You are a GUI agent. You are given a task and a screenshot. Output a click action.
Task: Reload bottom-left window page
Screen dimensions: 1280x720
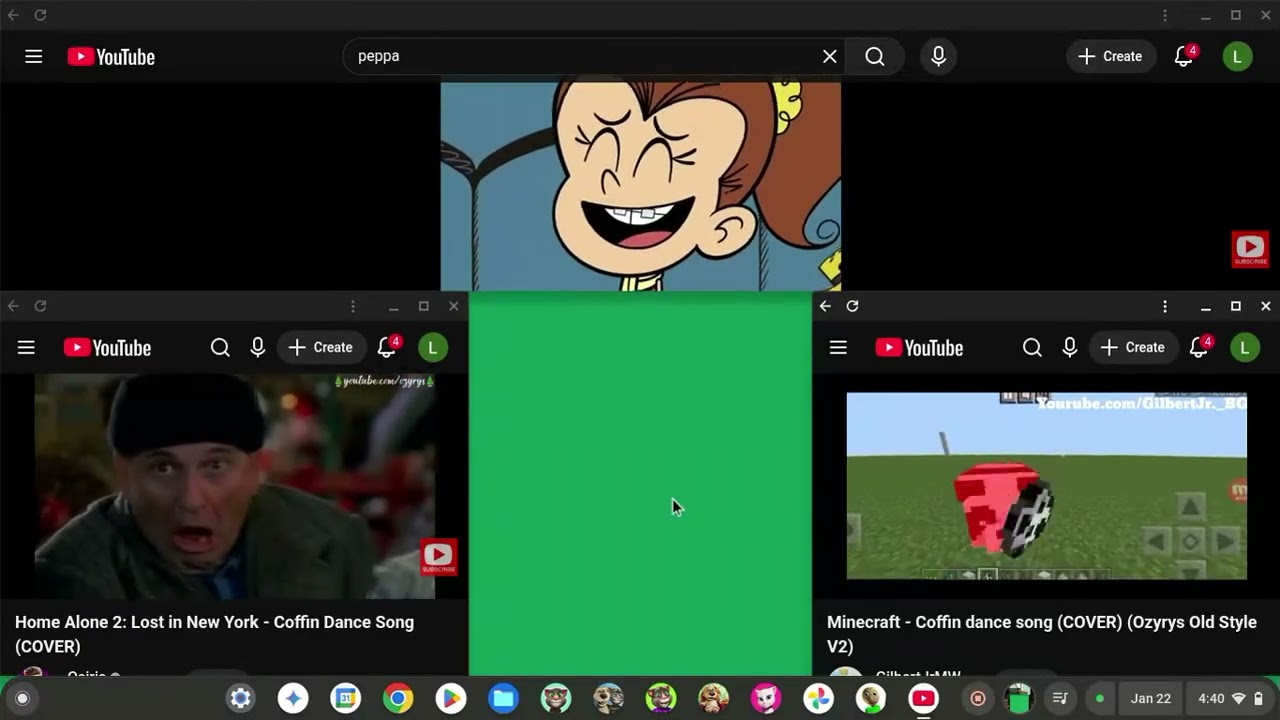[40, 306]
